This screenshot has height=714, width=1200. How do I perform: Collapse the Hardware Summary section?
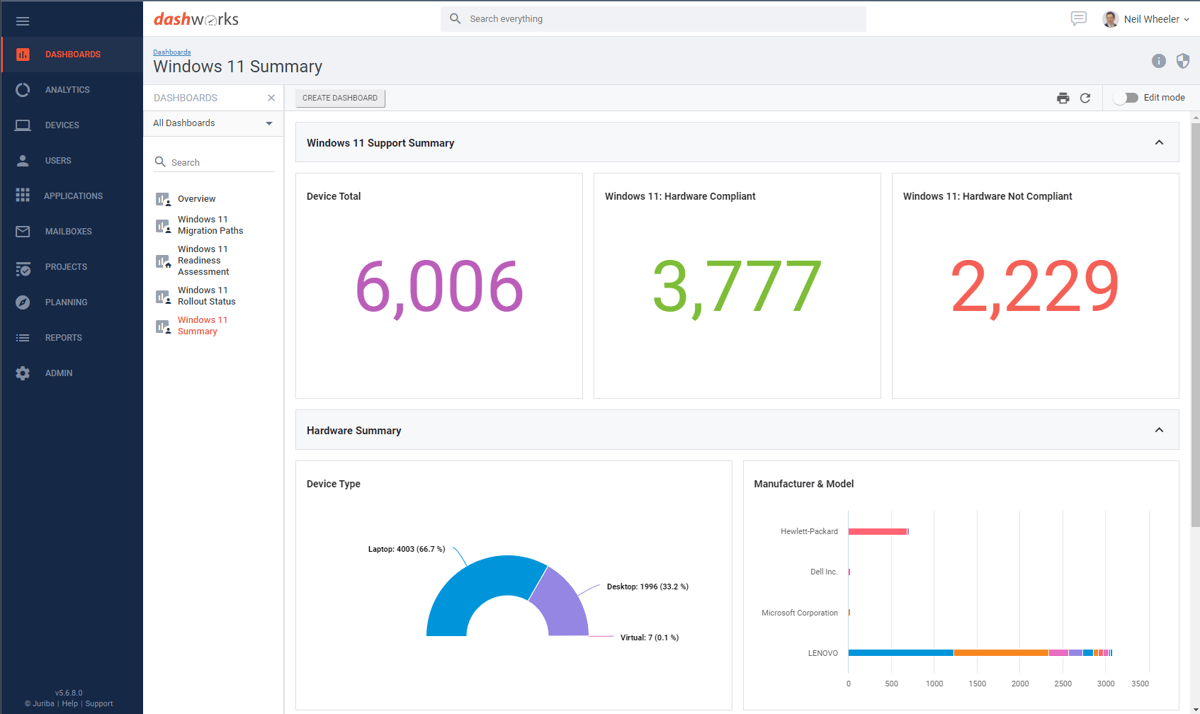click(x=1159, y=430)
